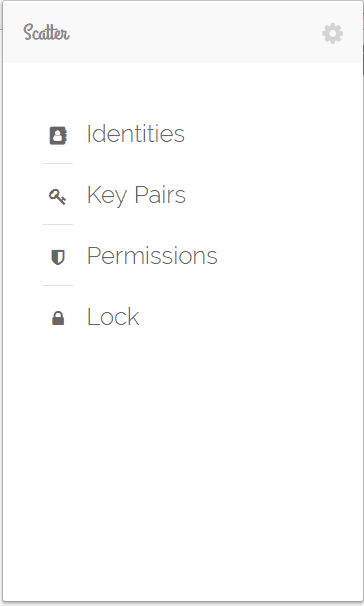
Task: Click the Key Pairs key icon
Action: (x=58, y=196)
